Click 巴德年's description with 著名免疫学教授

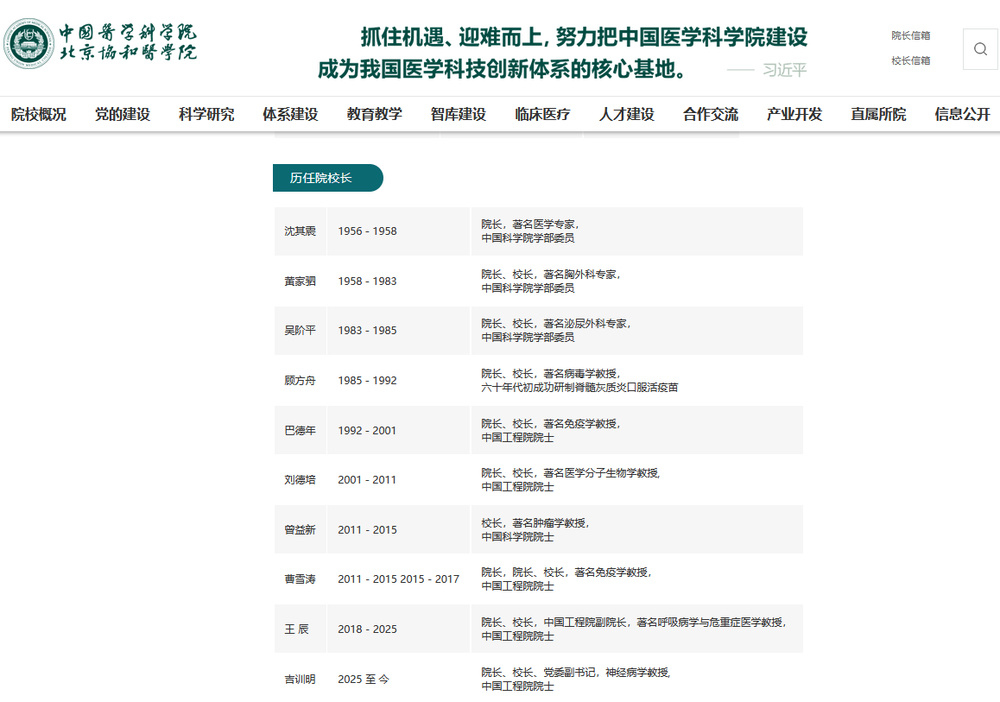point(551,430)
